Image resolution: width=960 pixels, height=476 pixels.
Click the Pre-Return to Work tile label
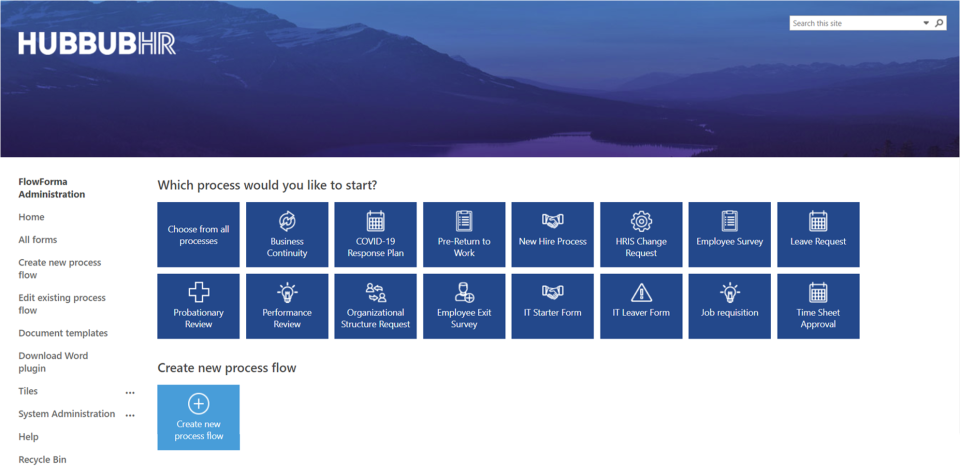[464, 247]
